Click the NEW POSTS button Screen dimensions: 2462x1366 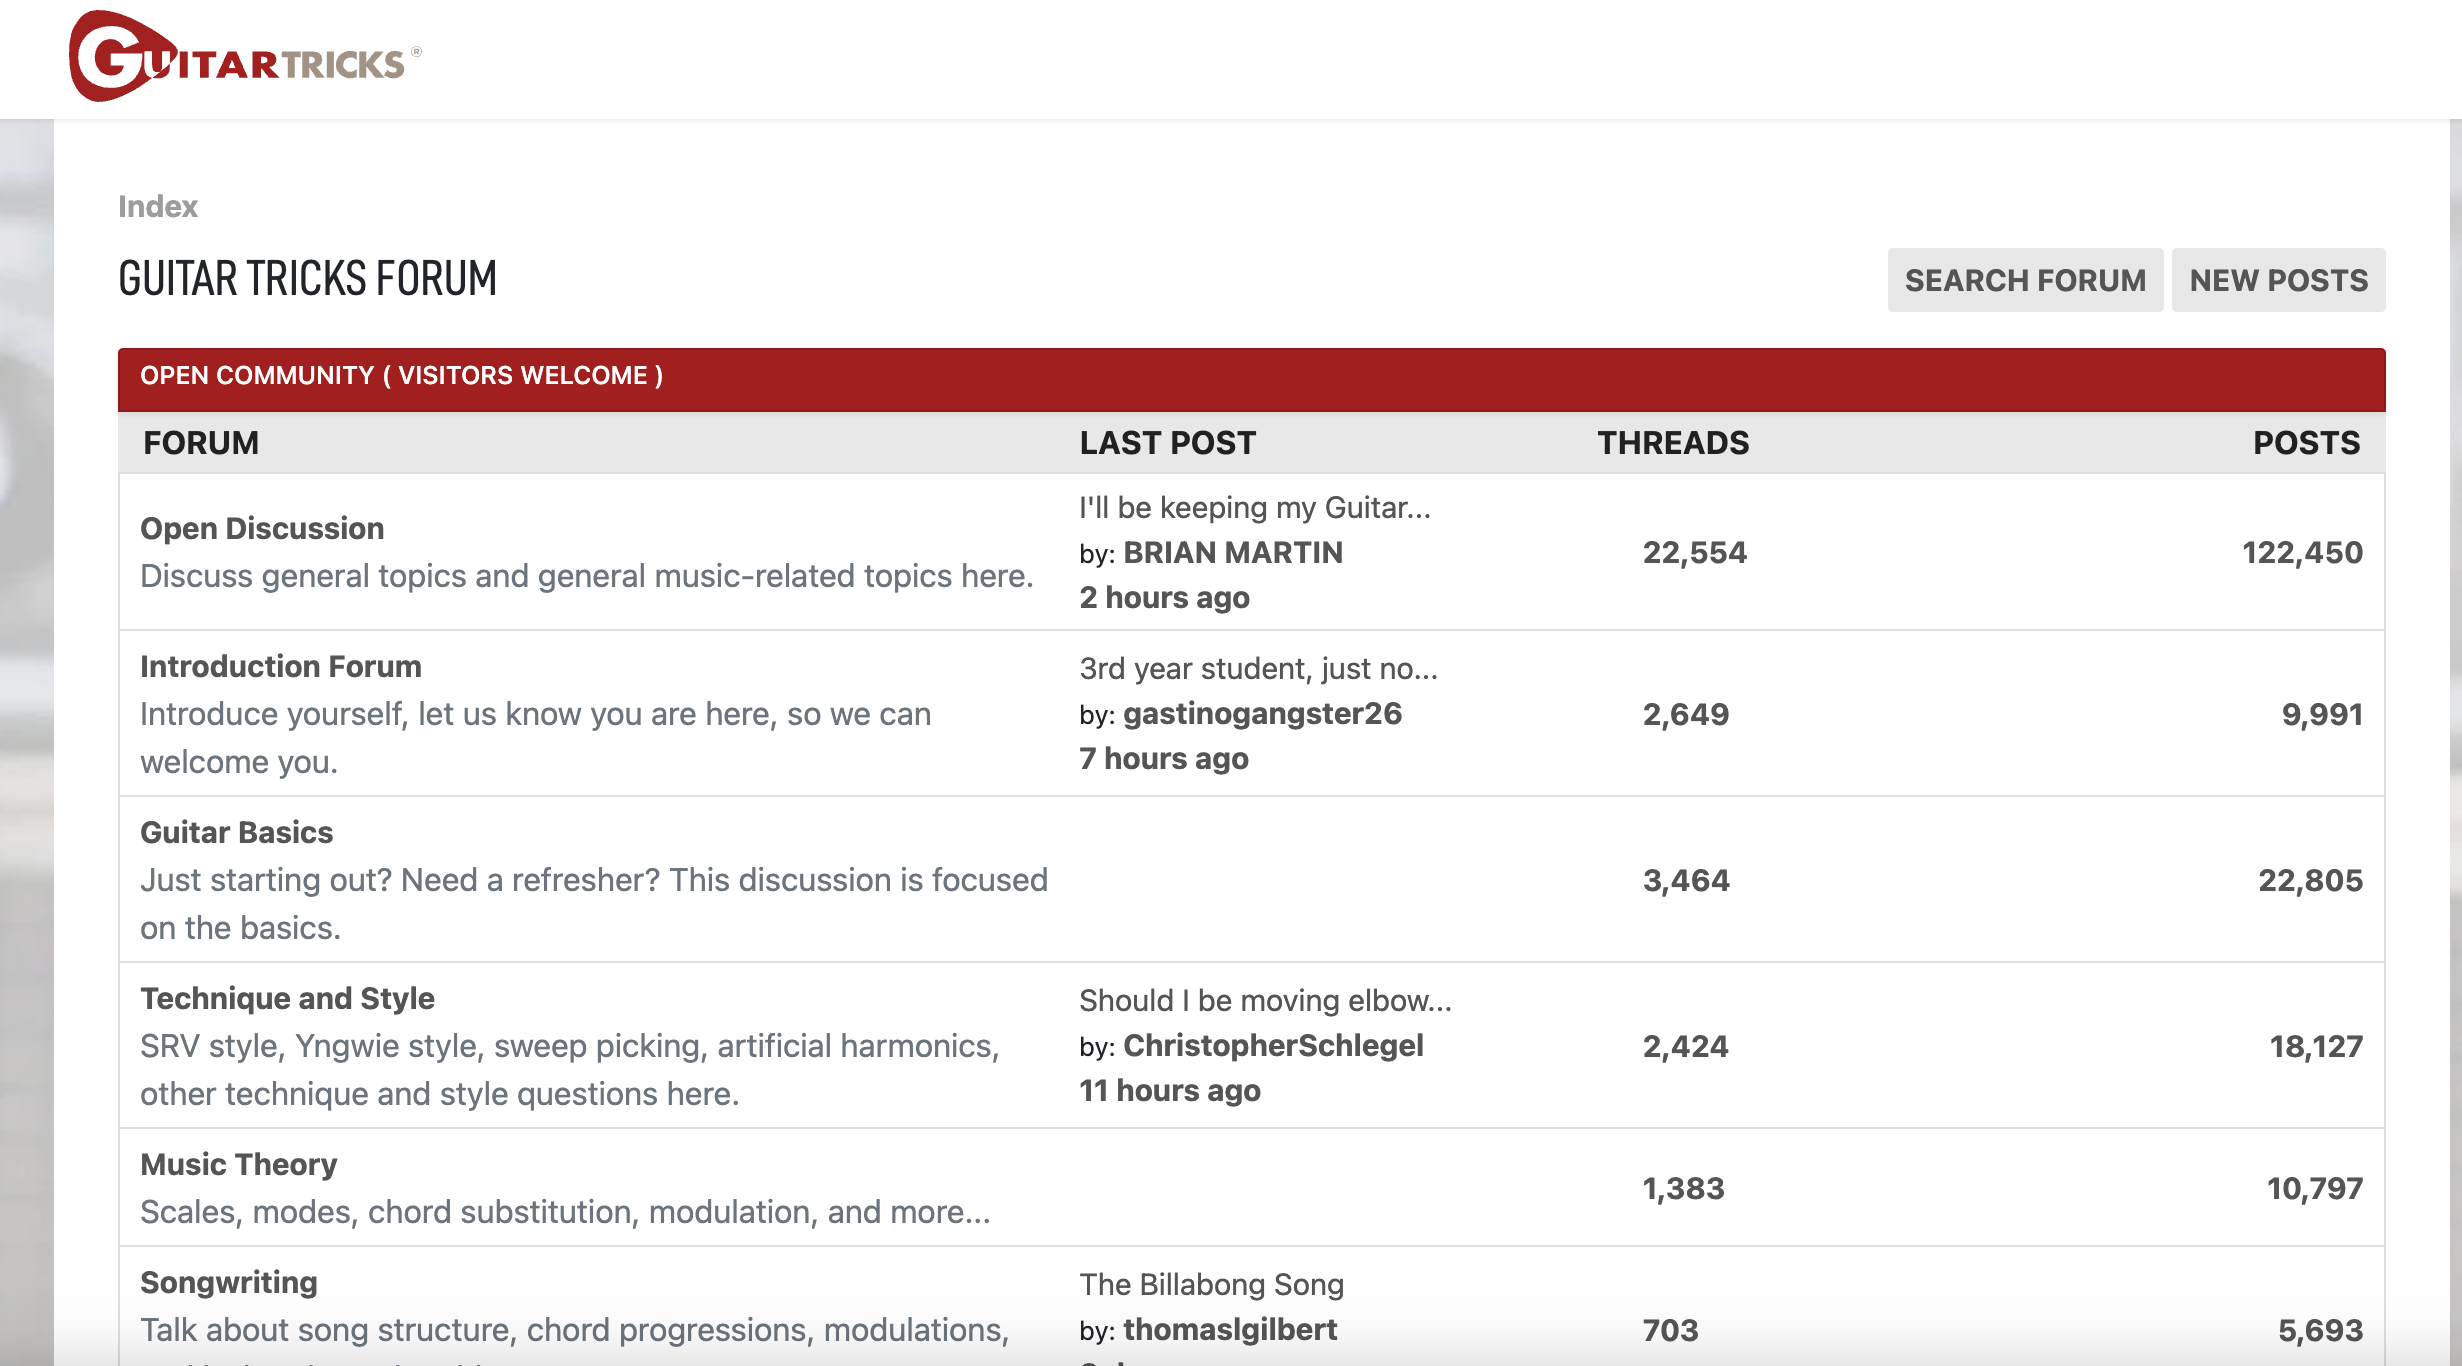click(2278, 280)
